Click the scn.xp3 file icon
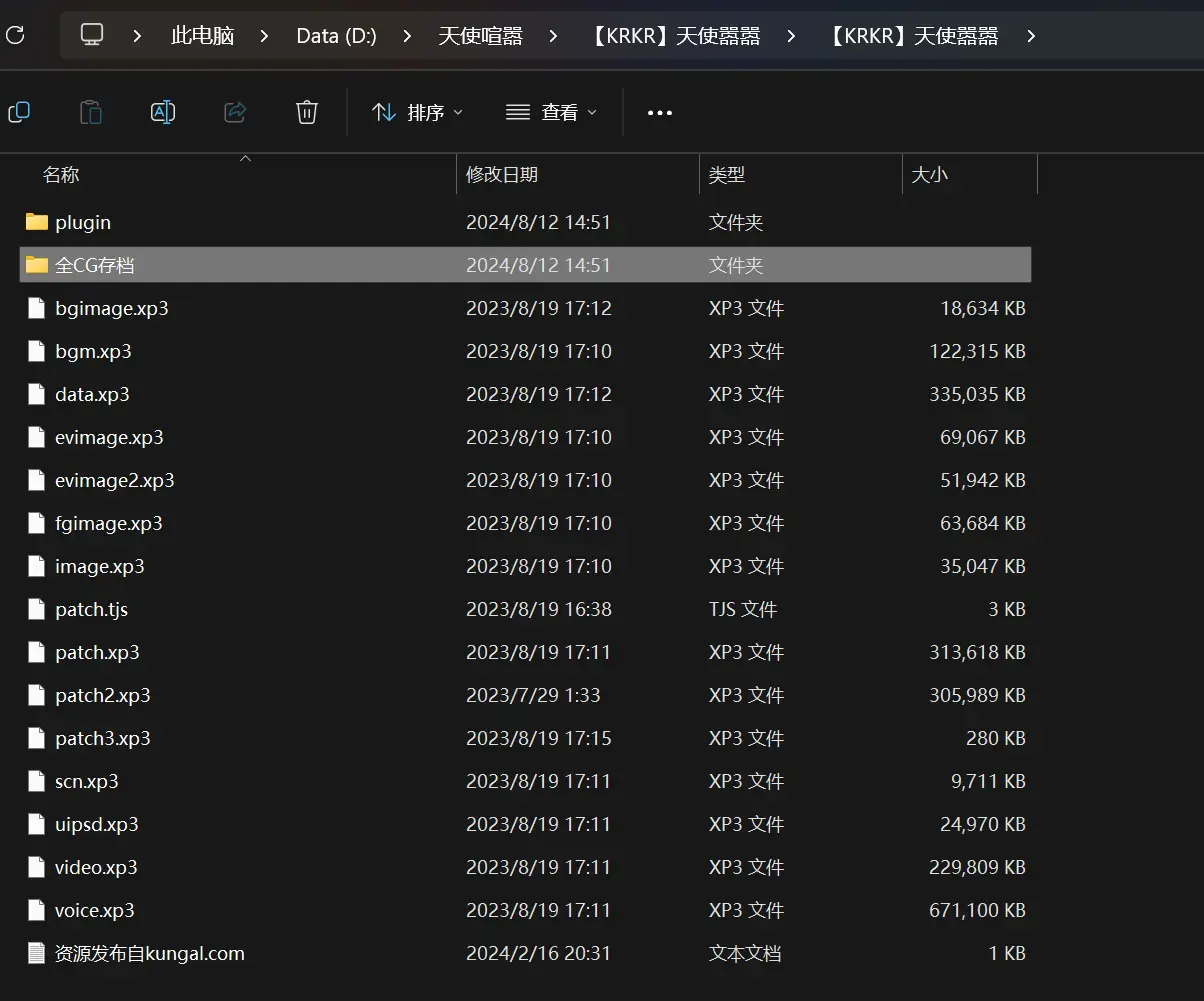1204x1001 pixels. click(x=37, y=781)
